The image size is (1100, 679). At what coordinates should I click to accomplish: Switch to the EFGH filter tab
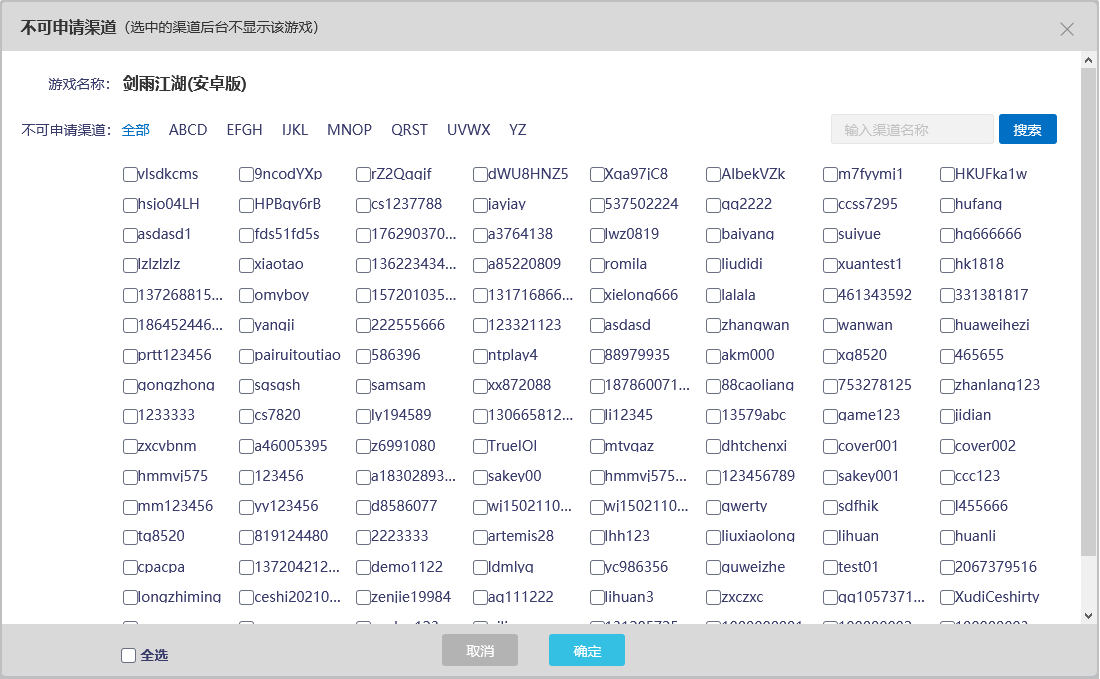coord(244,130)
